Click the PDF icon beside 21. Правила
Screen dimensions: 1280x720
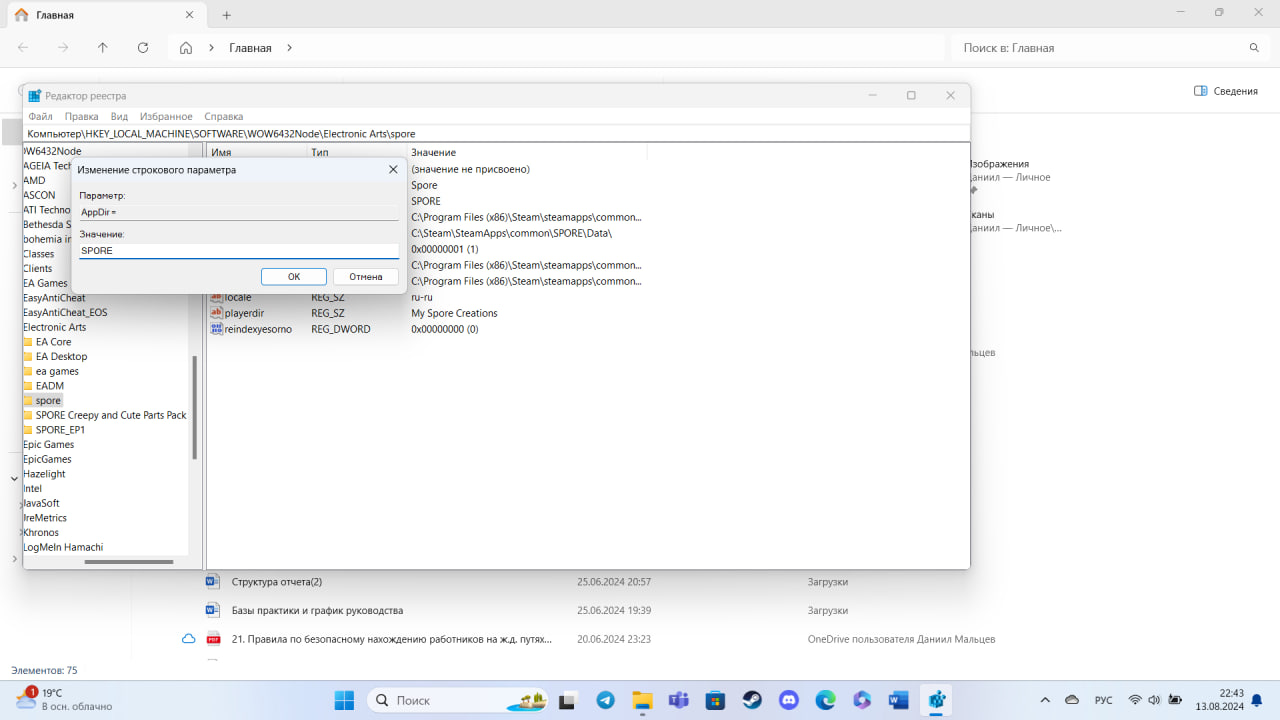(212, 639)
